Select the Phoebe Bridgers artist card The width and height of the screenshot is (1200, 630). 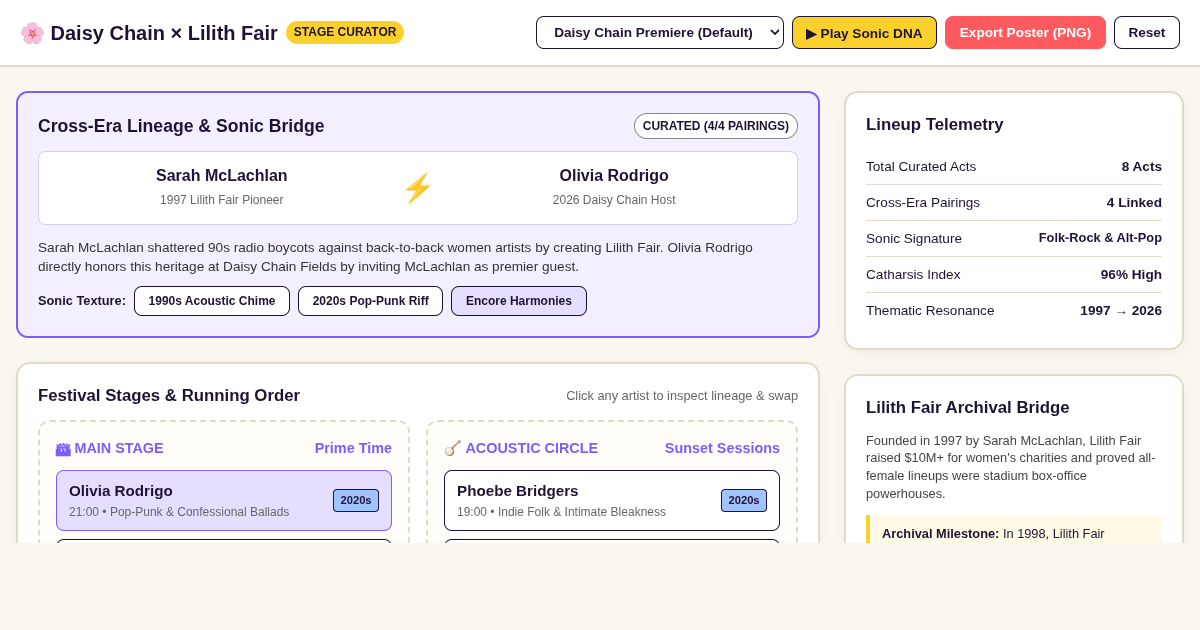click(612, 500)
